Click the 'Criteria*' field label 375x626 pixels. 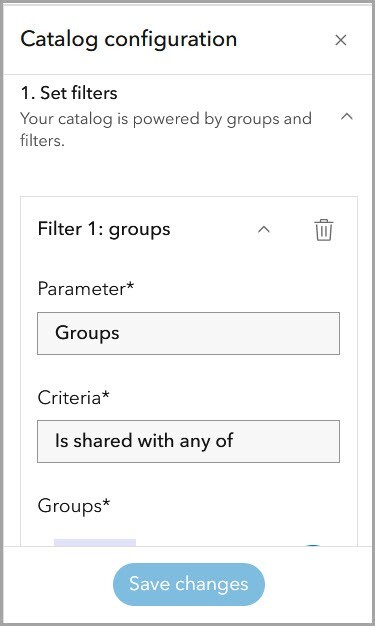pos(73,397)
